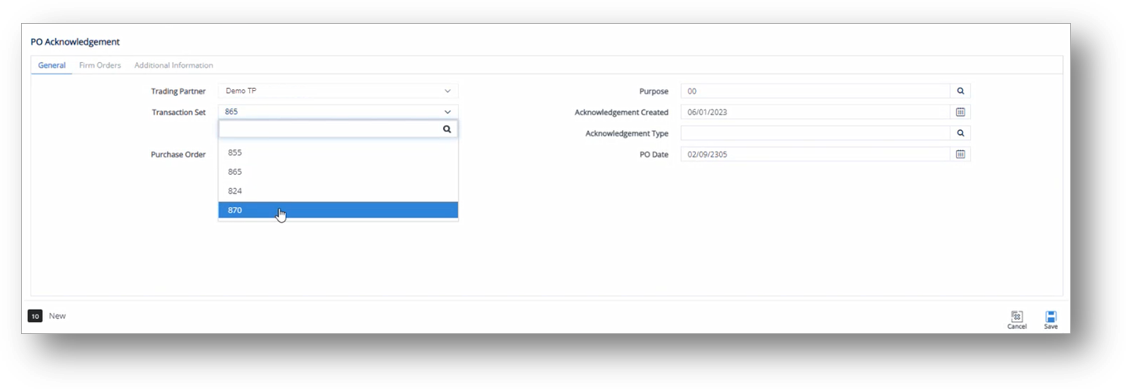
Task: Open the Acknowledgement Created calendar icon
Action: click(x=960, y=112)
